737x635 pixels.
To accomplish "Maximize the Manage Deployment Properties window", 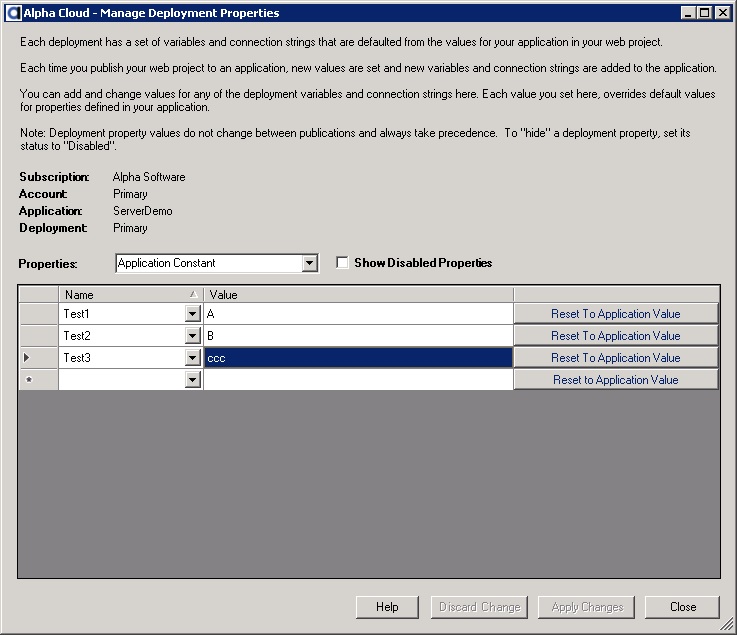I will pos(705,13).
